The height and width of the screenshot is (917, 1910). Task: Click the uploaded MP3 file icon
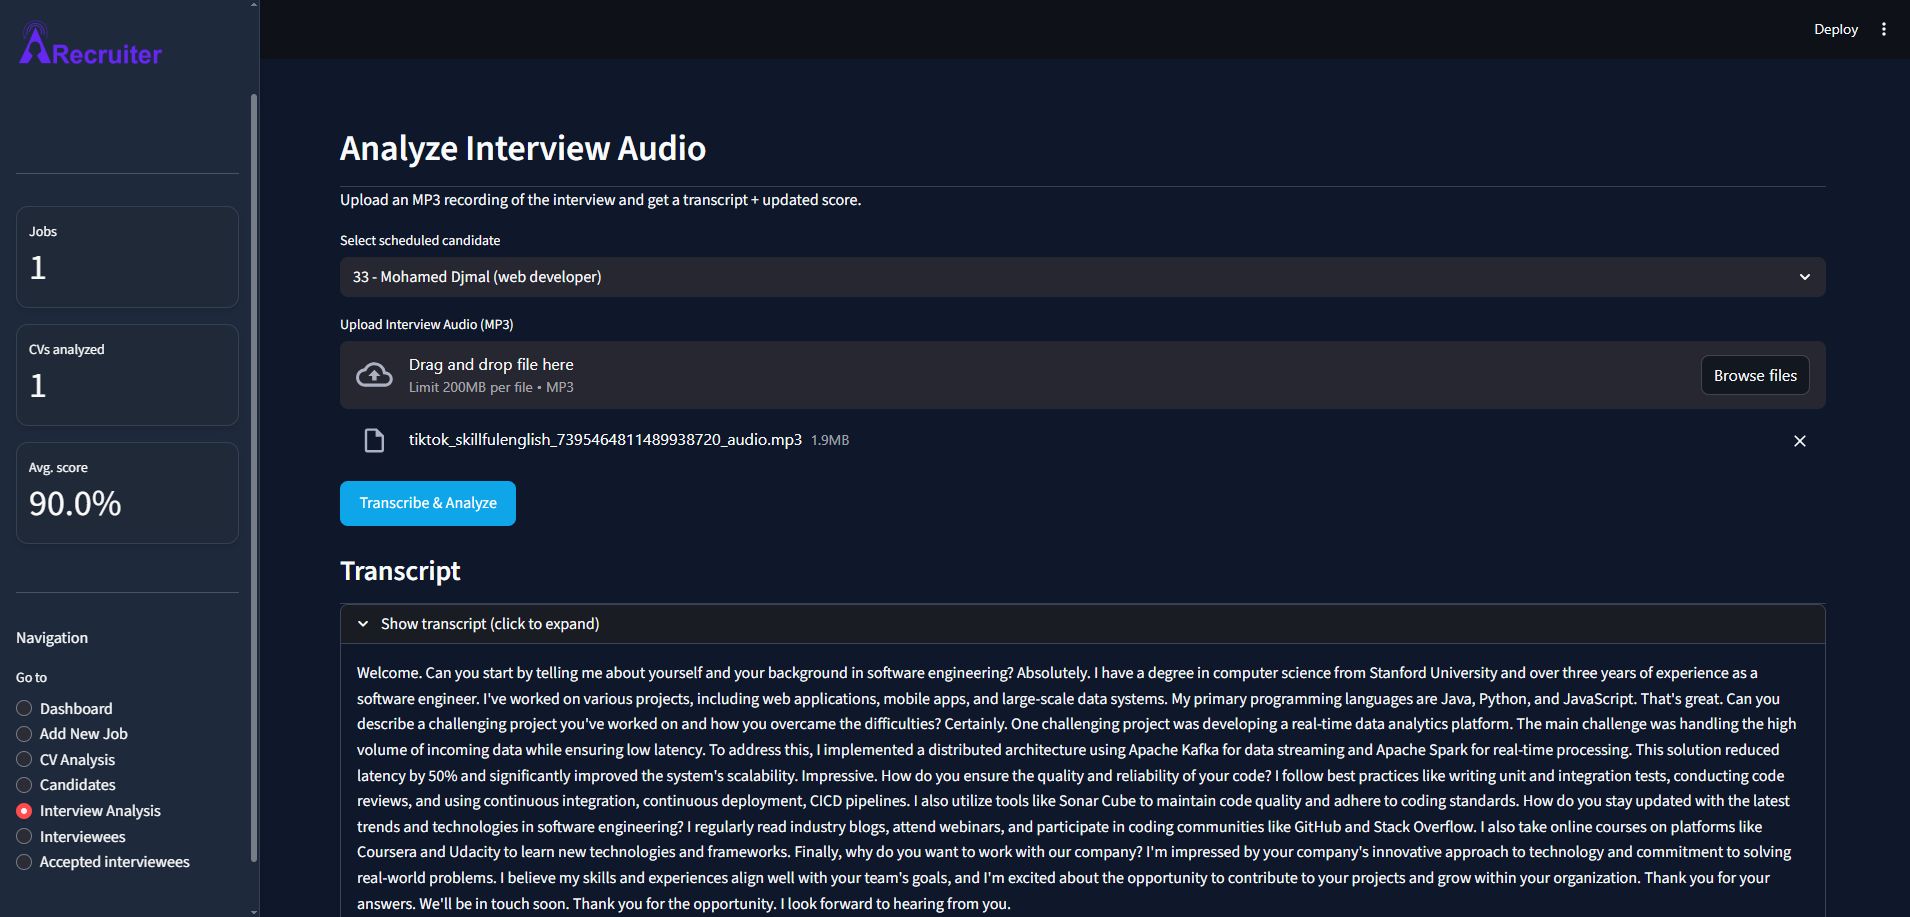(x=374, y=440)
